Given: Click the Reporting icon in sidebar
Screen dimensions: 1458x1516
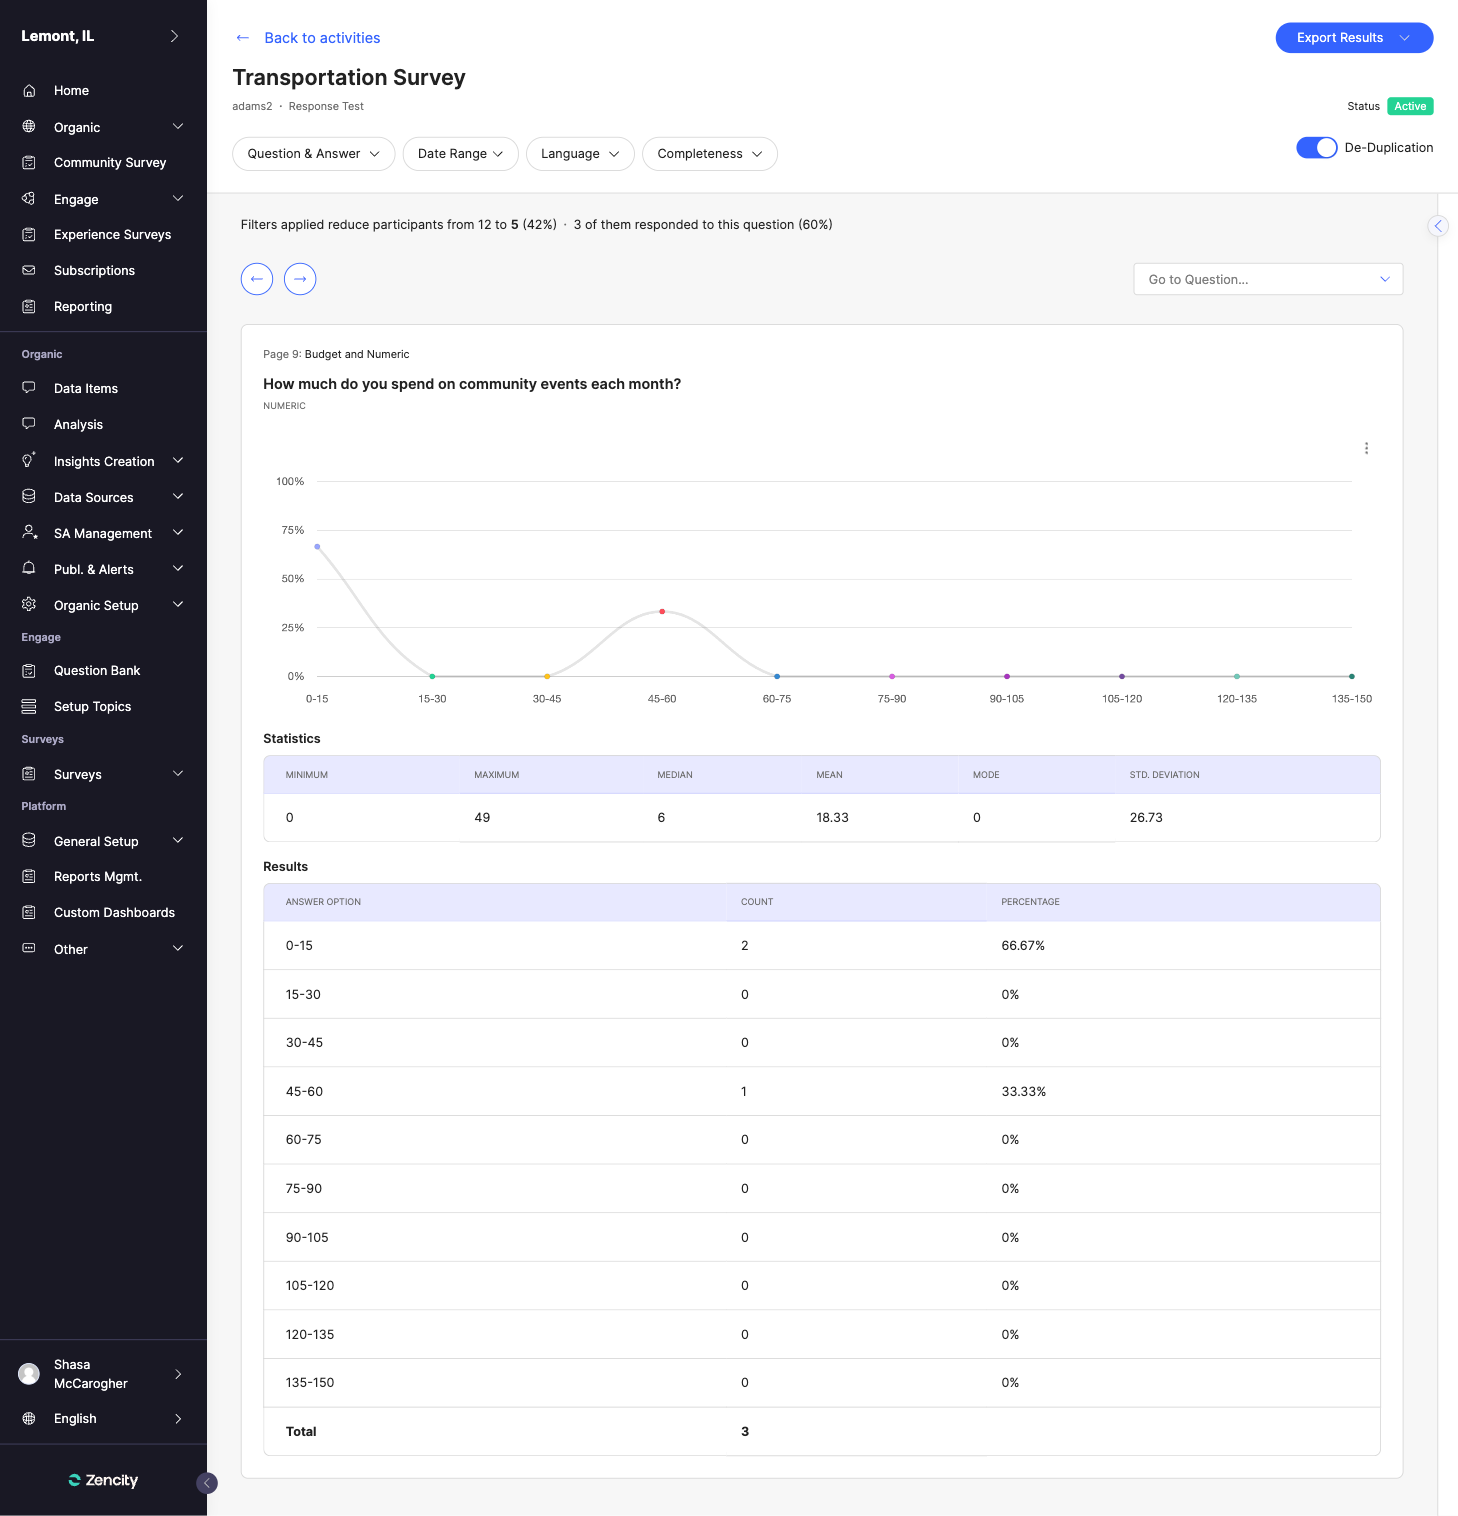Looking at the screenshot, I should pos(29,307).
